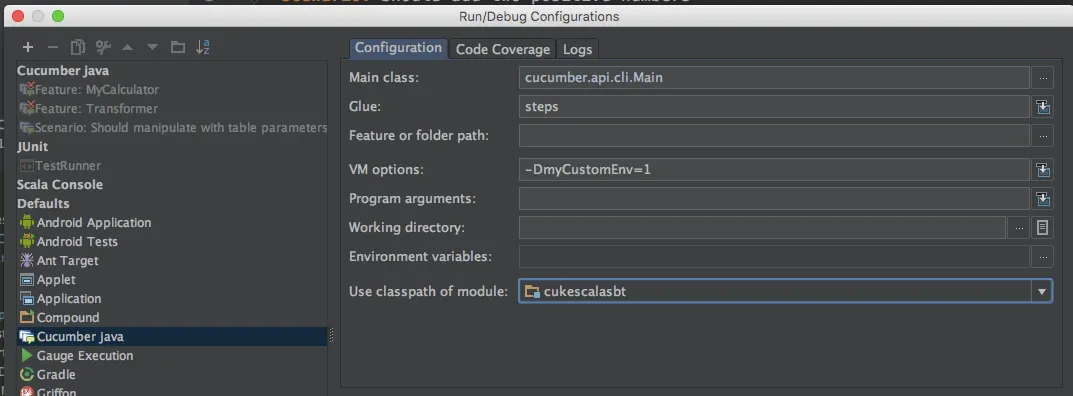Switch to the Code Coverage tab
The height and width of the screenshot is (396, 1073).
click(502, 49)
